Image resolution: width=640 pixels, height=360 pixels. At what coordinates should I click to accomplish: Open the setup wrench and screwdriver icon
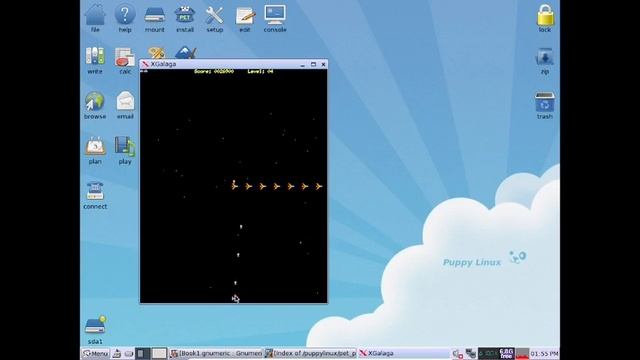tap(214, 16)
